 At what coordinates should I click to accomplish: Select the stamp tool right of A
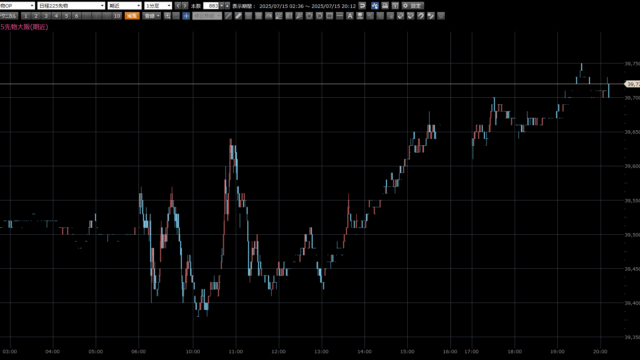[x=360, y=16]
